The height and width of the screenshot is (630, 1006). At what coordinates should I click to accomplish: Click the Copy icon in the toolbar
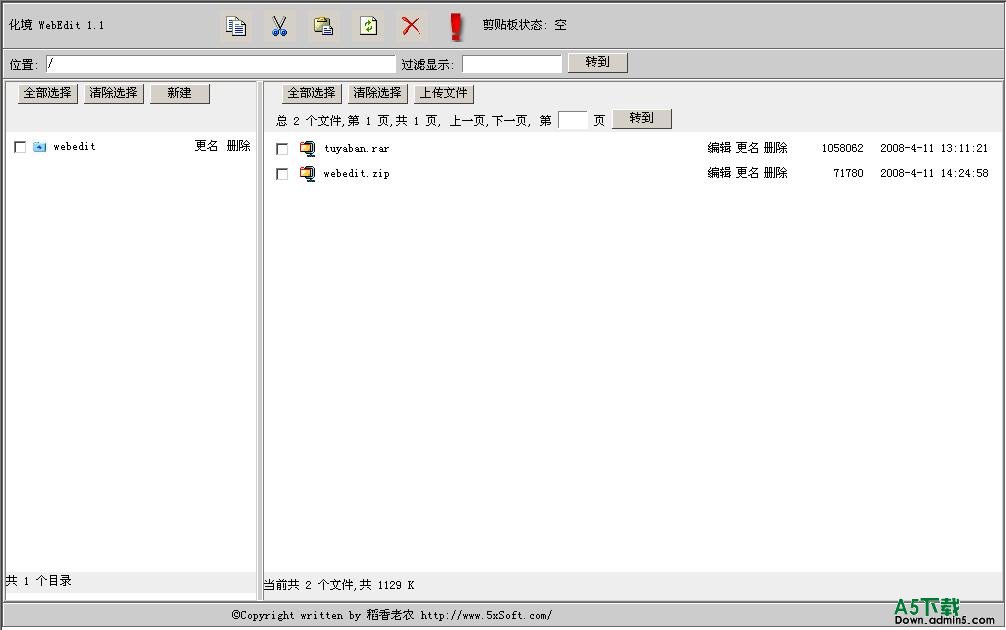pos(236,26)
